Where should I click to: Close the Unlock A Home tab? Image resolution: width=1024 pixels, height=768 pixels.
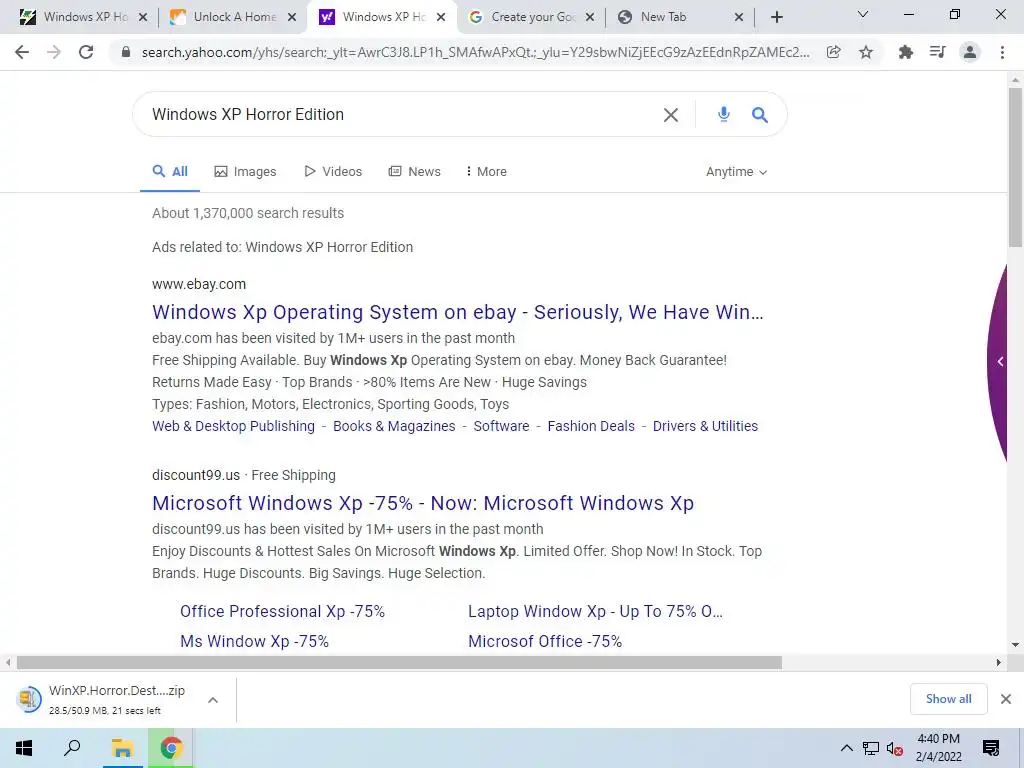(293, 18)
